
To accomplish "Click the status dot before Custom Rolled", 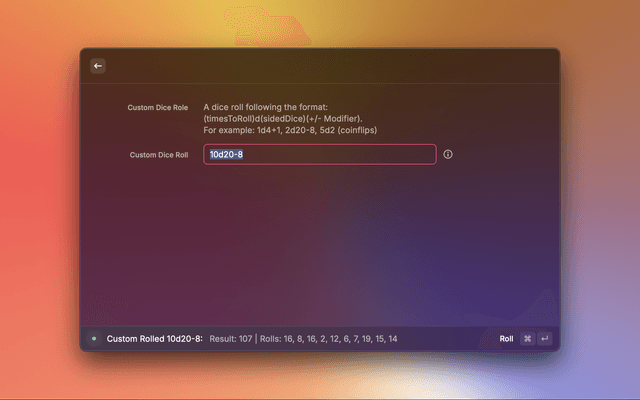I will click(x=94, y=339).
